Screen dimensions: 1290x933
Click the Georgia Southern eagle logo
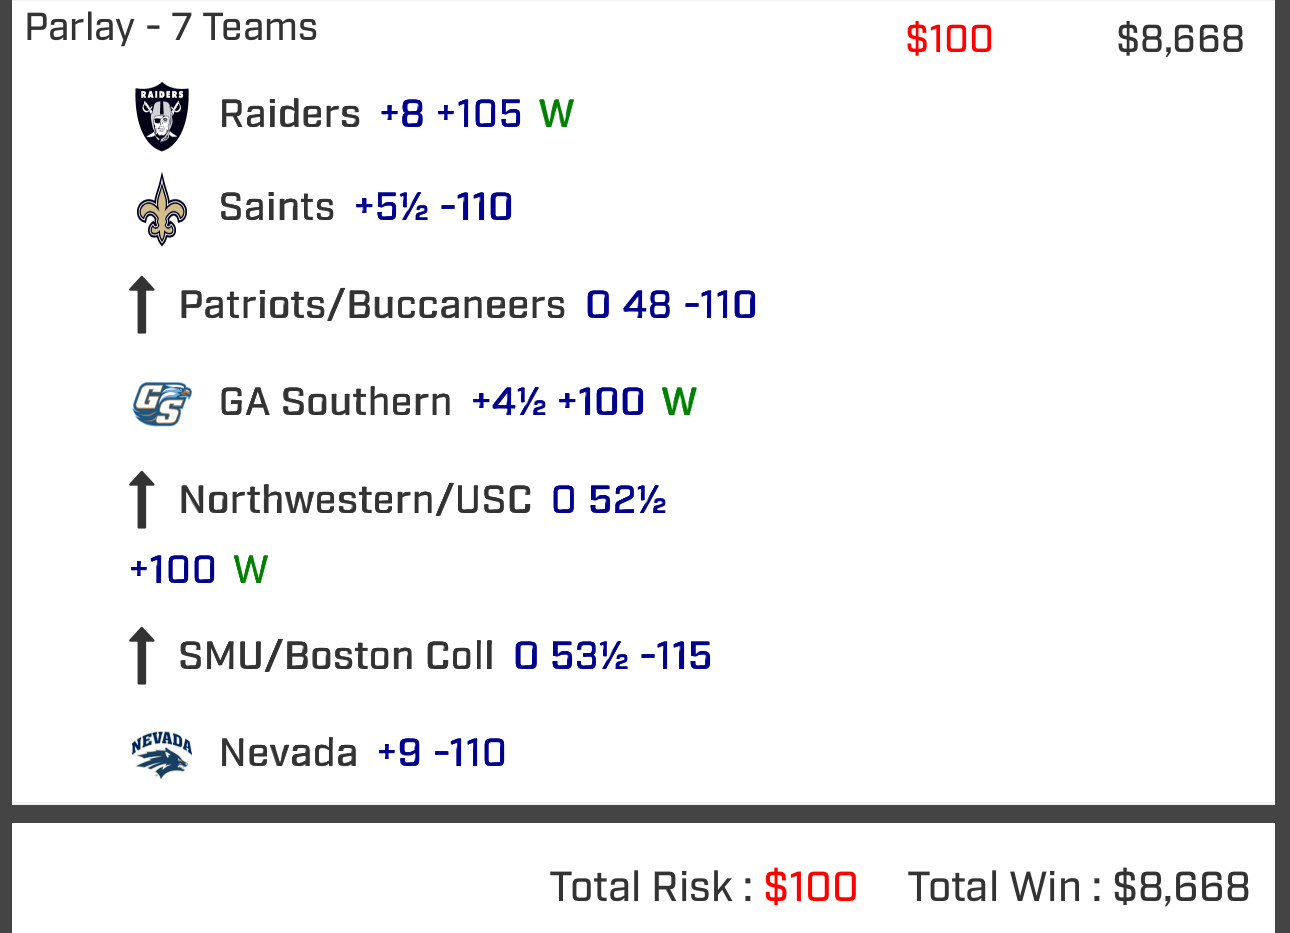(162, 403)
